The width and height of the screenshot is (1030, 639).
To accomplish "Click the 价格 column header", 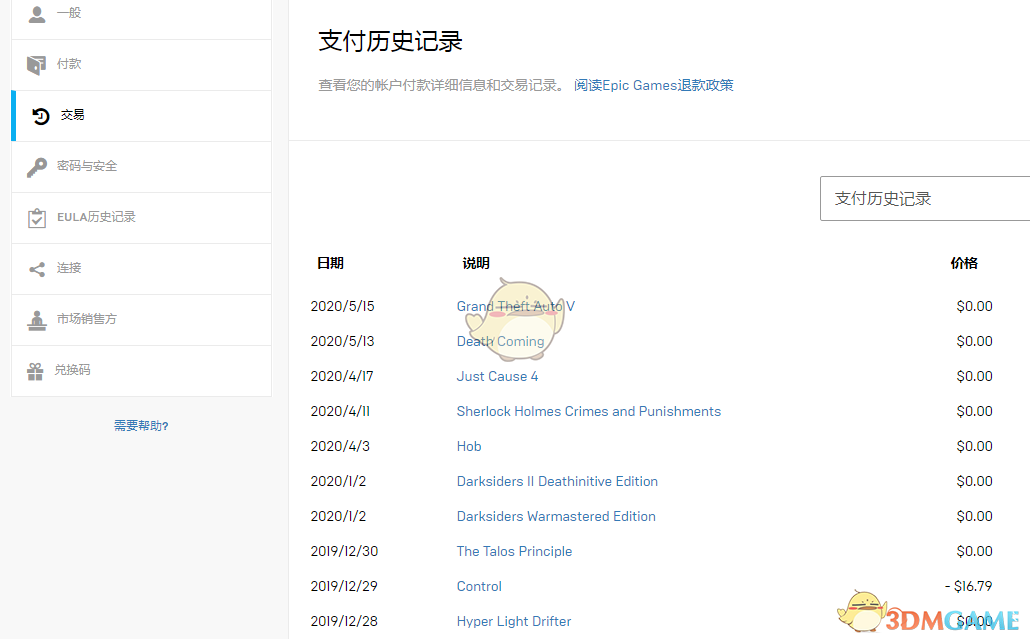I will click(964, 263).
